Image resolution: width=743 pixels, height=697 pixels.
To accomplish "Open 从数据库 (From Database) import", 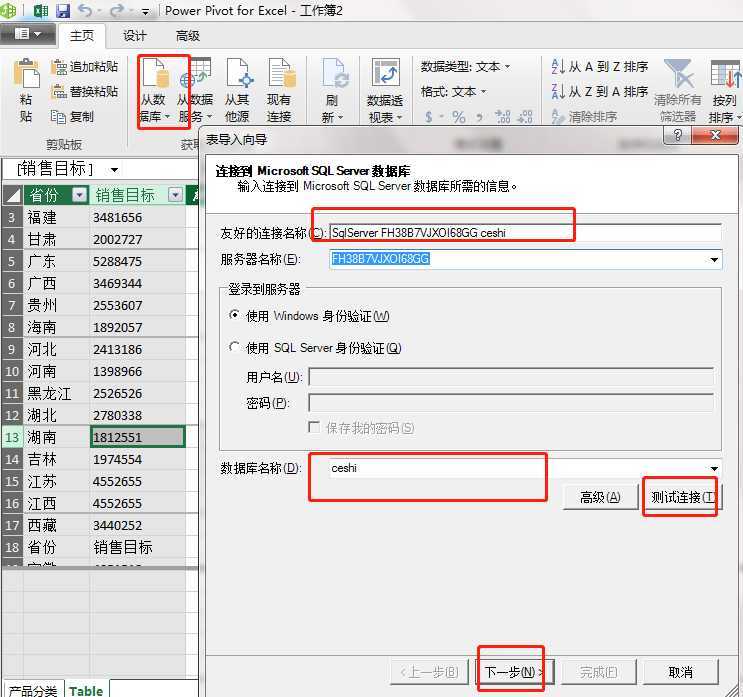I will (x=155, y=90).
